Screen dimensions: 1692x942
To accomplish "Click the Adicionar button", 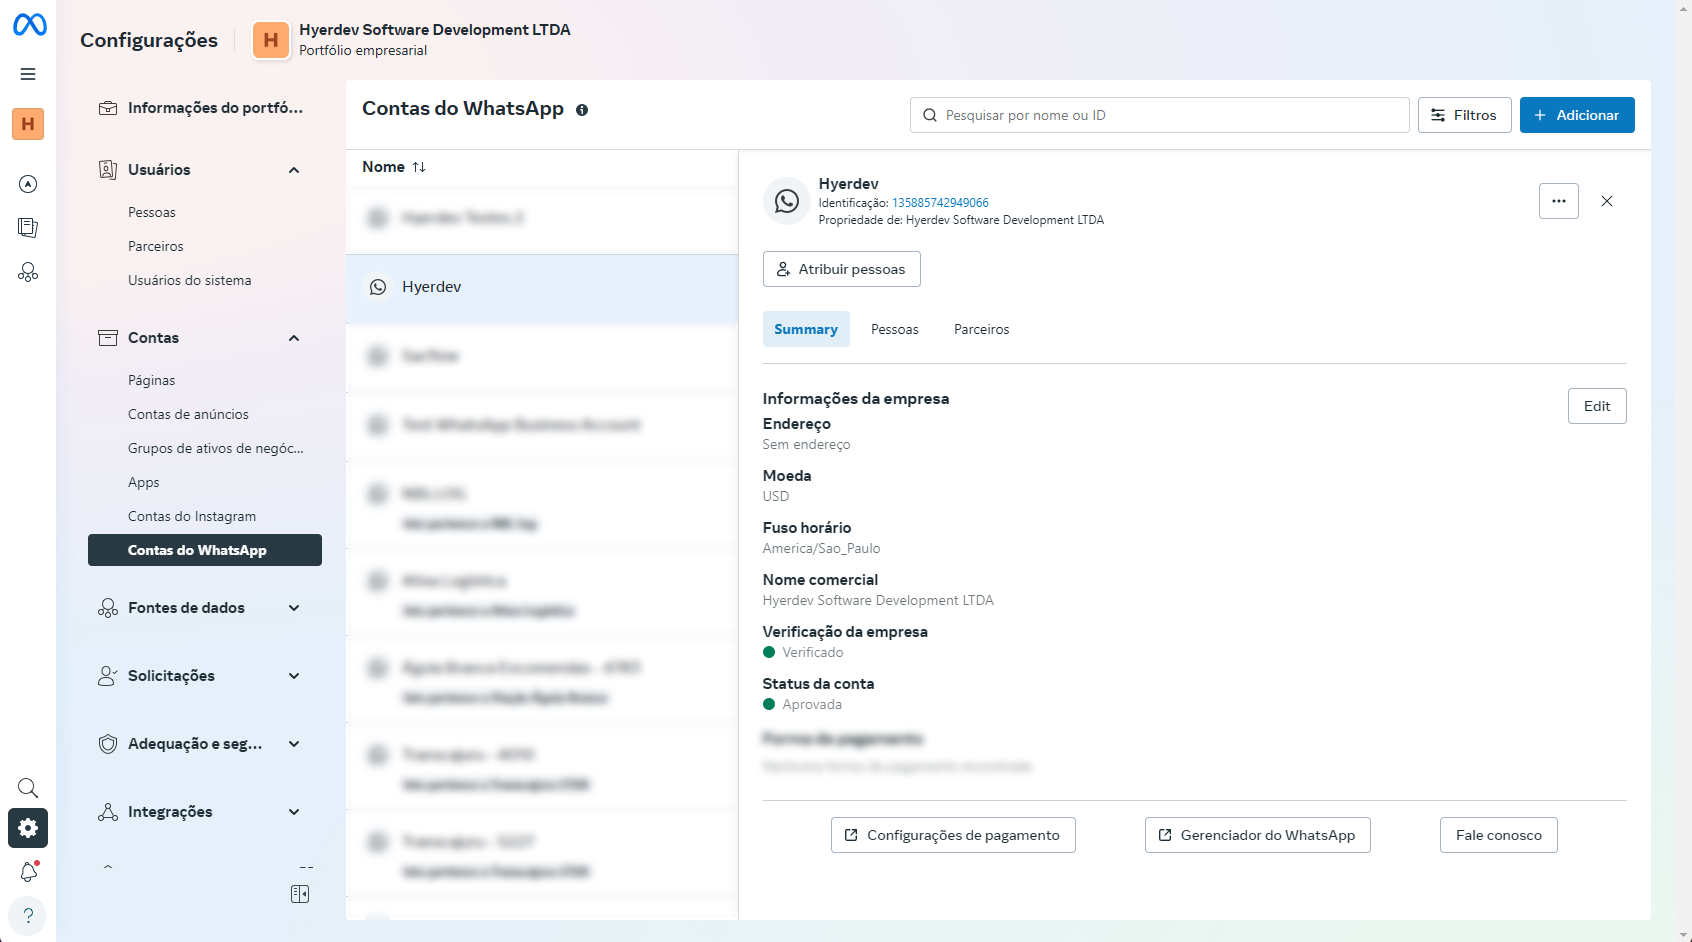I will point(1576,115).
